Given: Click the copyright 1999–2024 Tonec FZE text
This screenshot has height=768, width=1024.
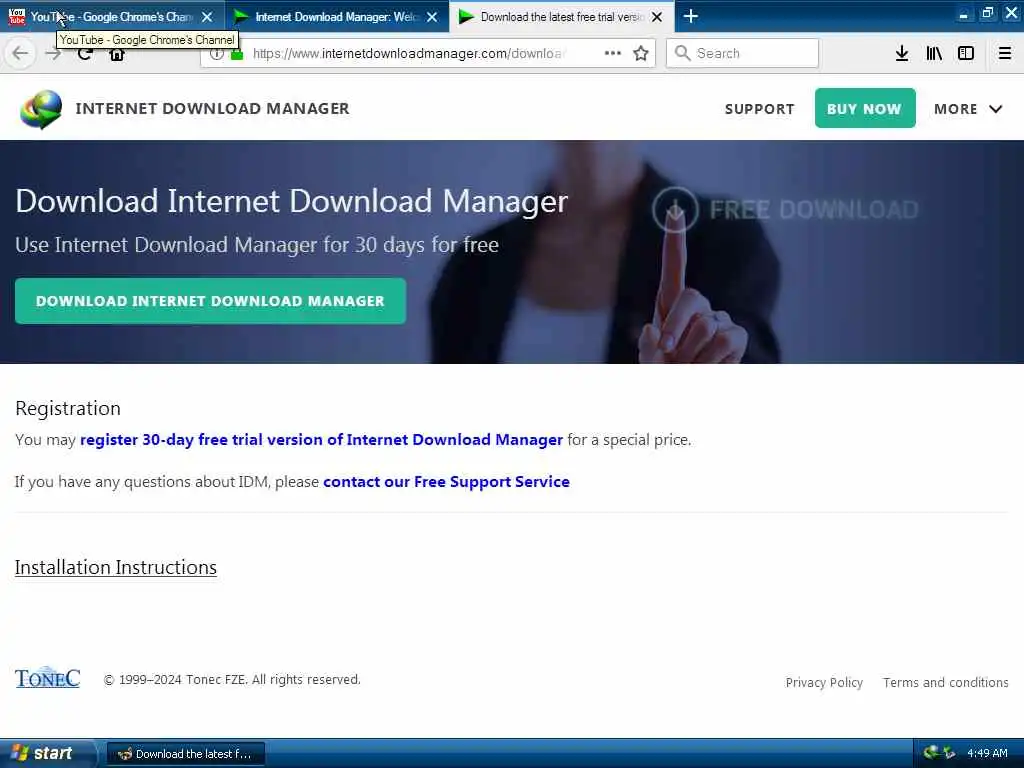Looking at the screenshot, I should 232,680.
